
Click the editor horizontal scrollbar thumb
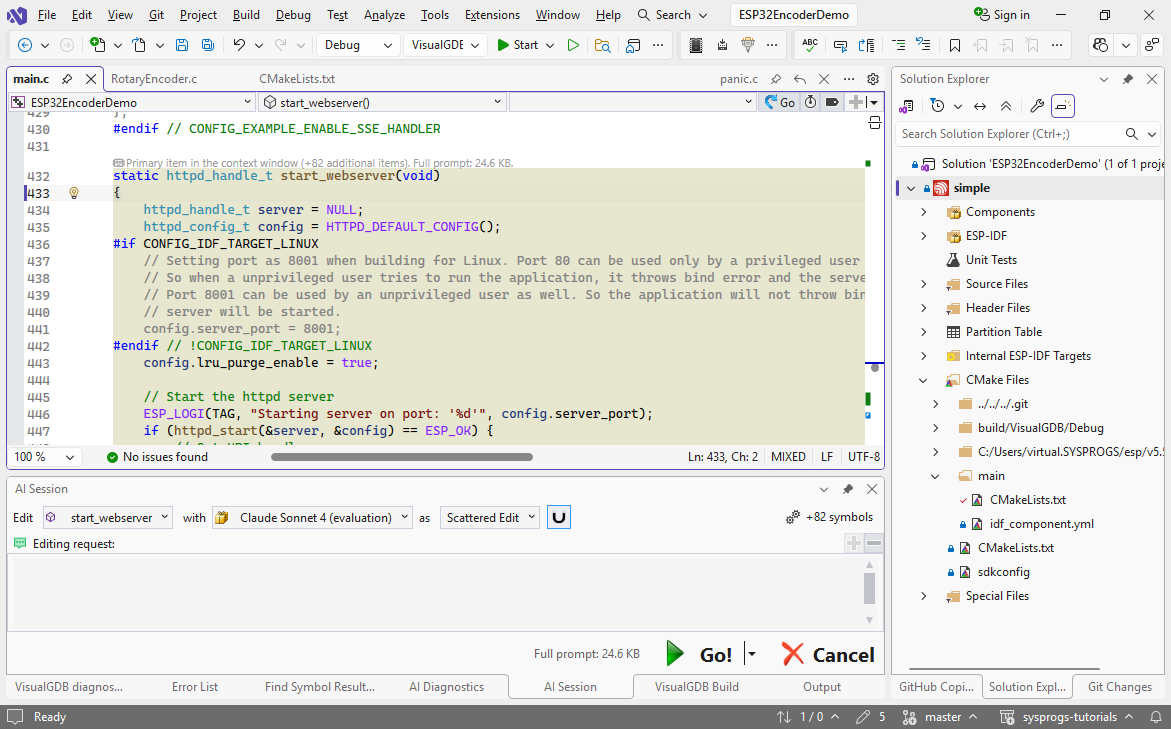(401, 457)
